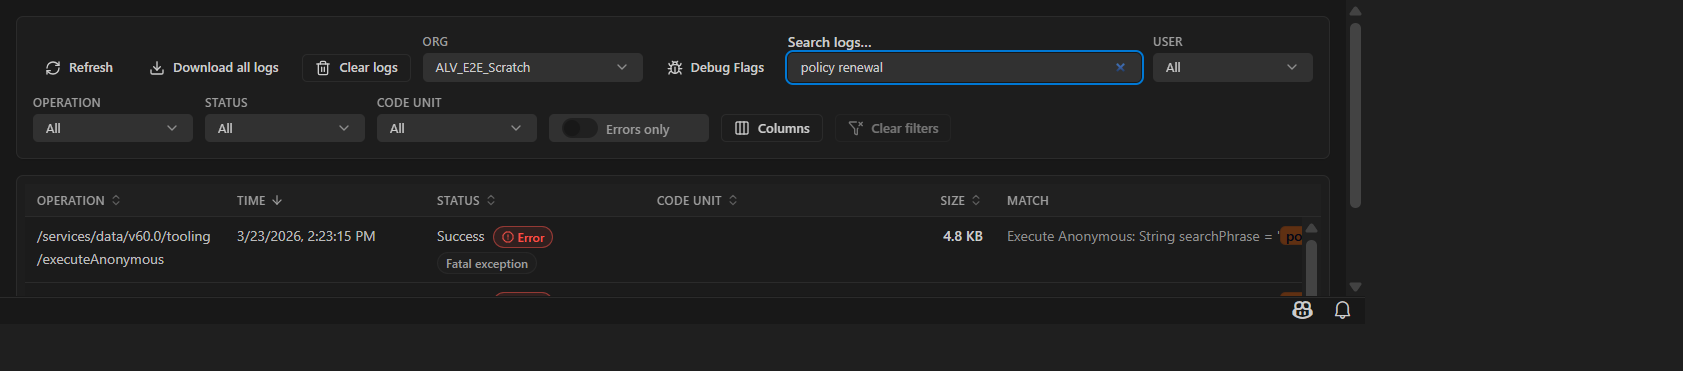Click the 4.8 KB size cell
This screenshot has width=1683, height=371.
963,237
